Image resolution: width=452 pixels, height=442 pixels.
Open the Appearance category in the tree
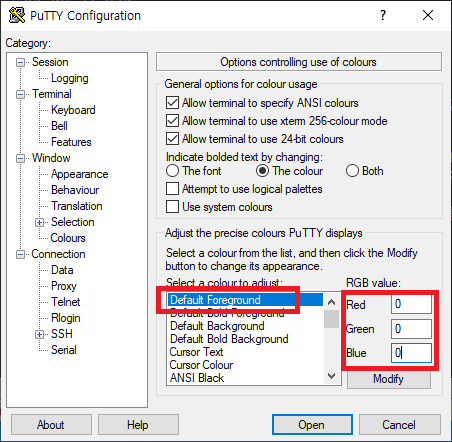pos(80,174)
